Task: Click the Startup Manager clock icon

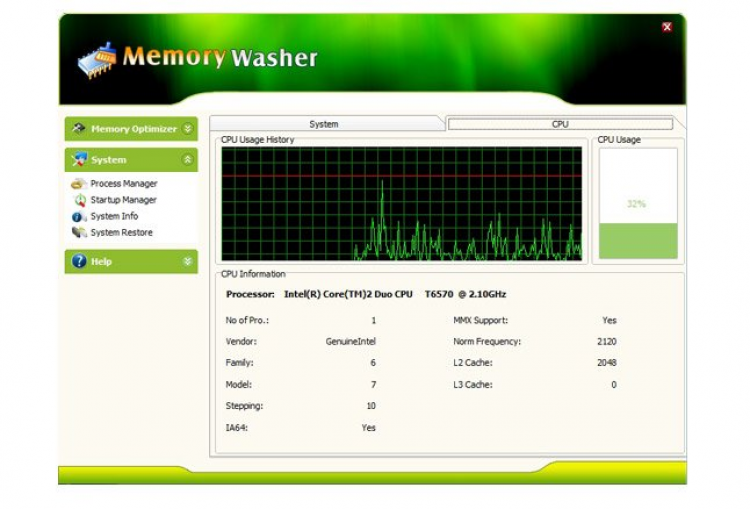Action: 80,200
